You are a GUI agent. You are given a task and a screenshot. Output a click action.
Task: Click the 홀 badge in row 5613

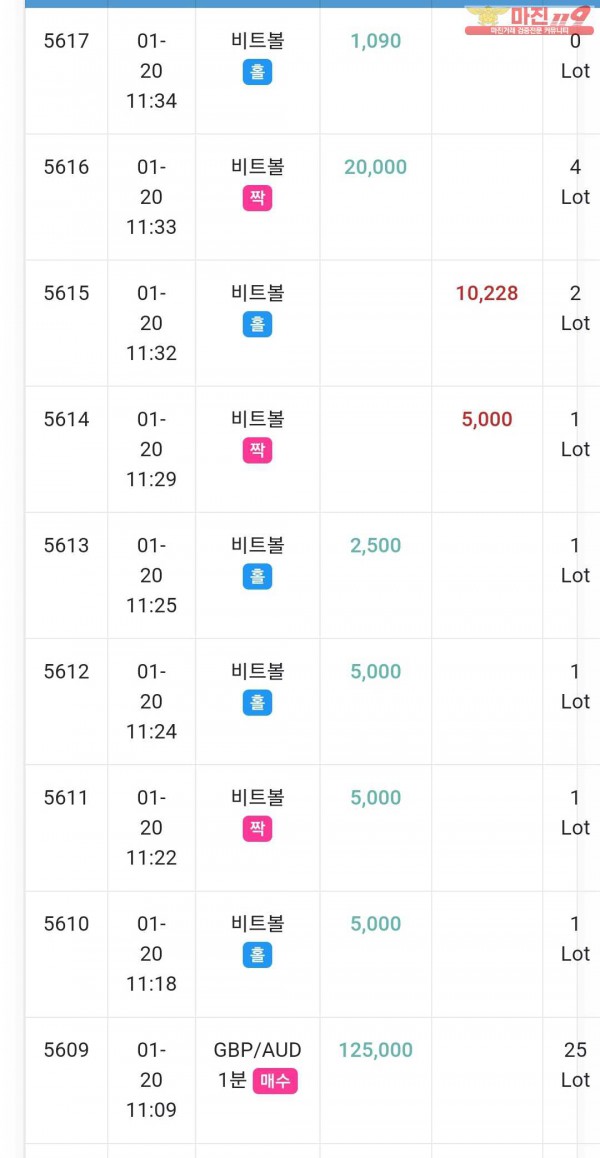[257, 576]
